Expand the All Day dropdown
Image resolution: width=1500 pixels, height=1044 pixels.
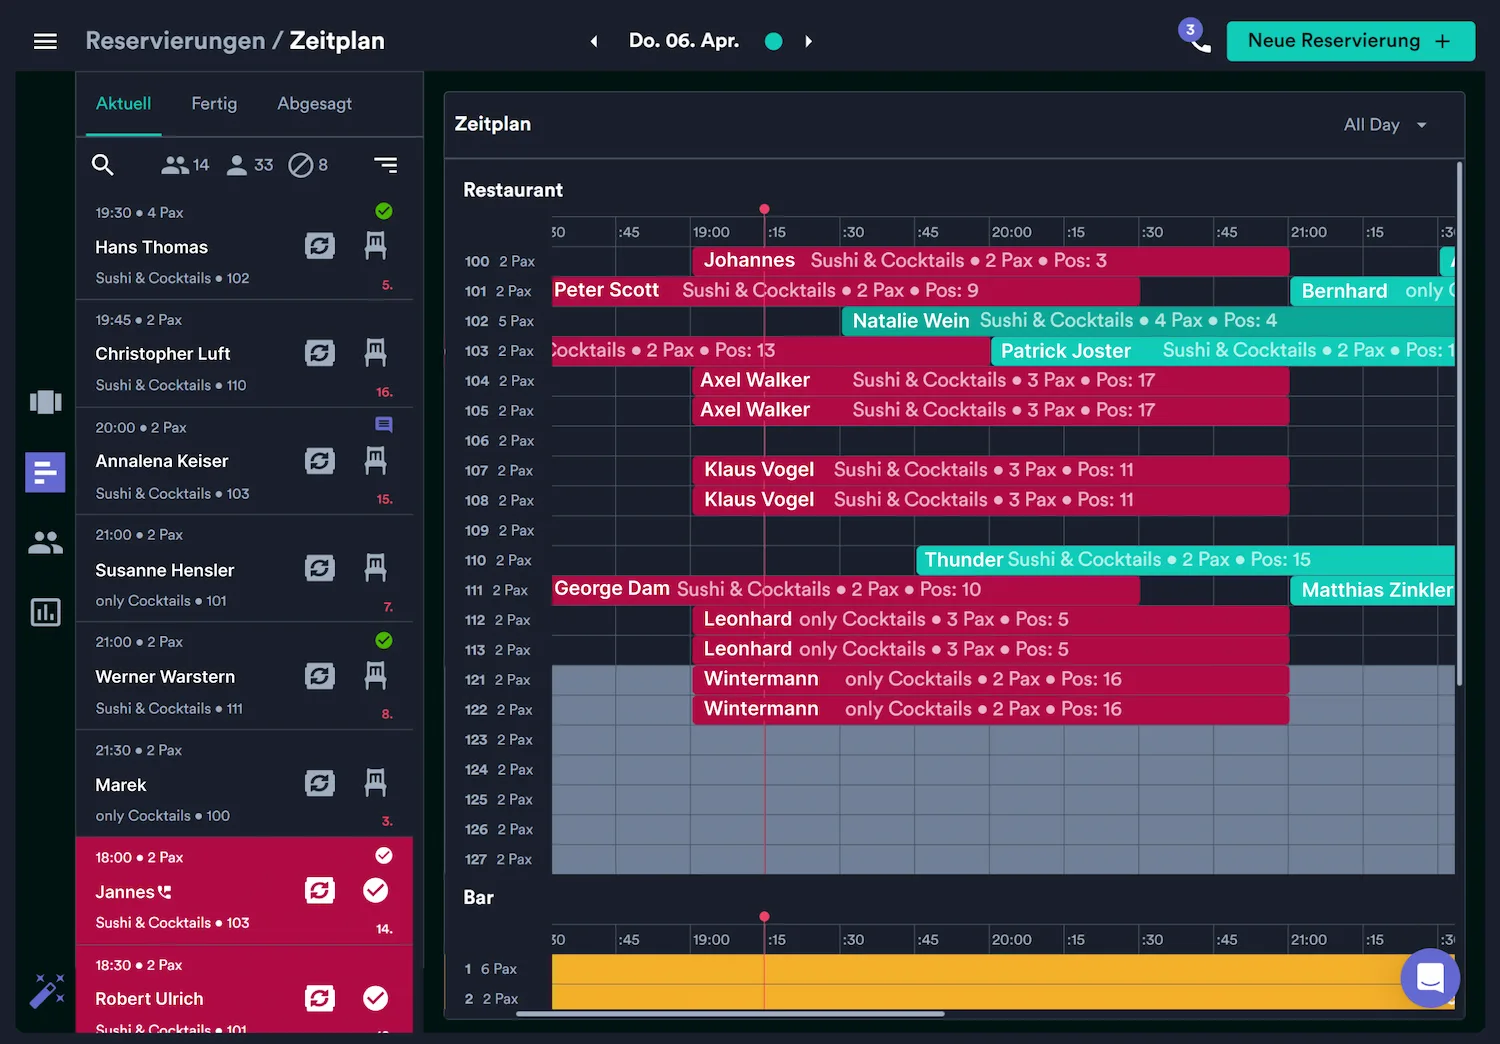[x=1385, y=125]
